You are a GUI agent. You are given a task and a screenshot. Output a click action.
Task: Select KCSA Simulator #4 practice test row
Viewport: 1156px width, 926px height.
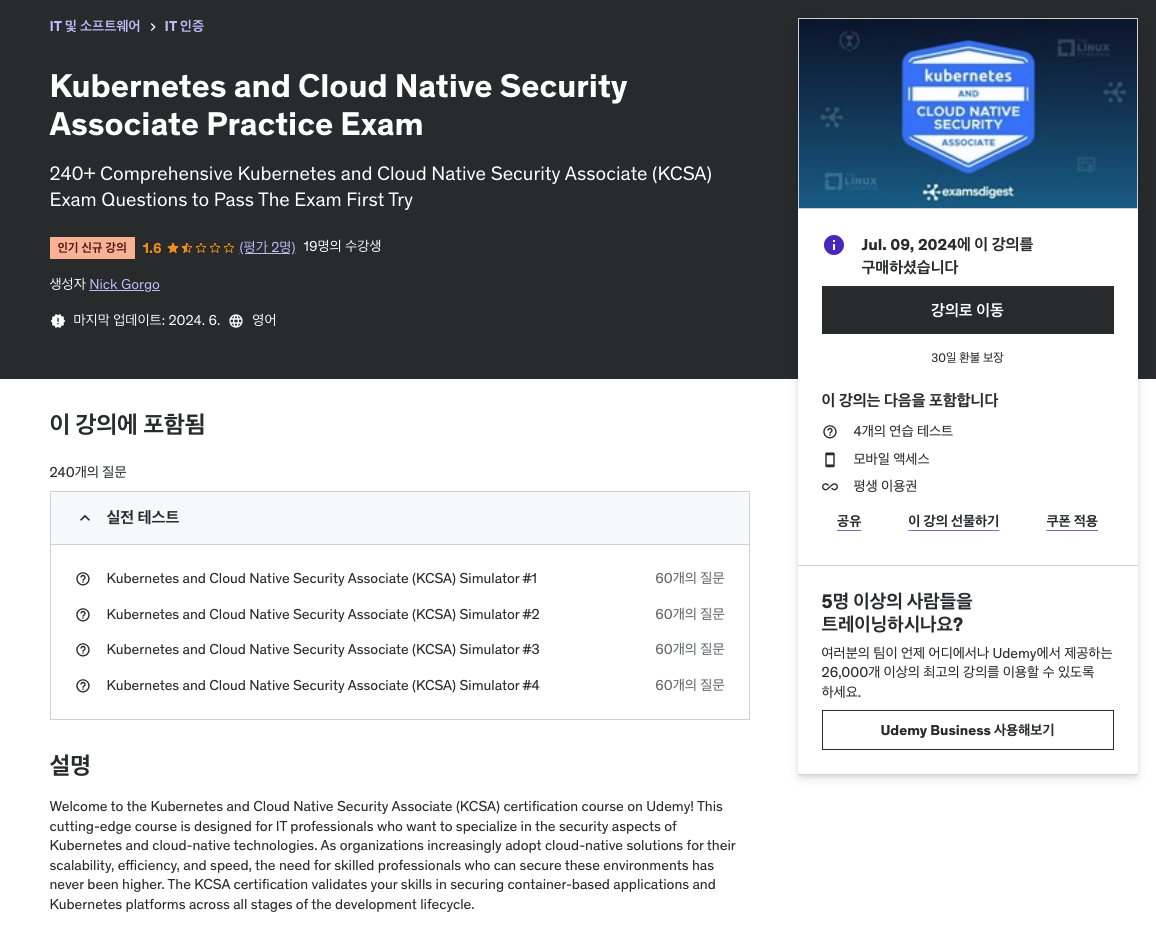tap(400, 686)
